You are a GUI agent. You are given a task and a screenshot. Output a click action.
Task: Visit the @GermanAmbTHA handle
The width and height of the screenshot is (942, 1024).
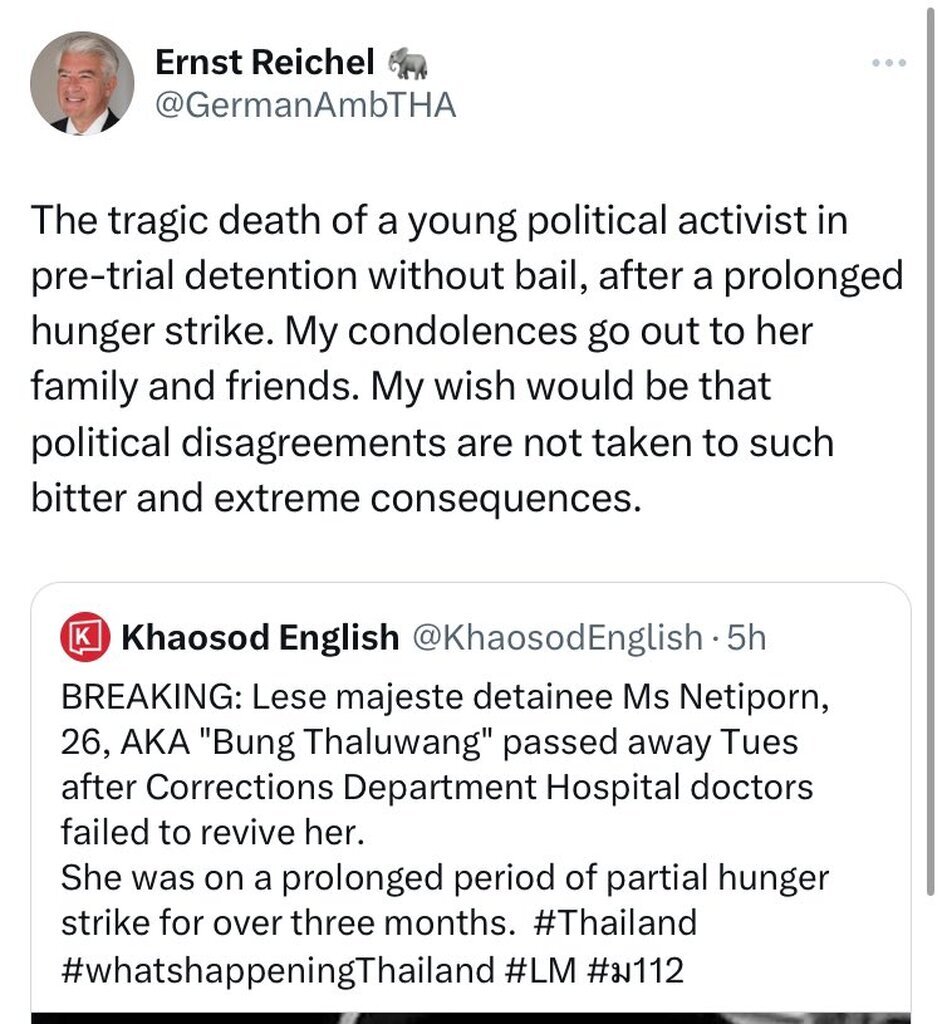click(305, 104)
